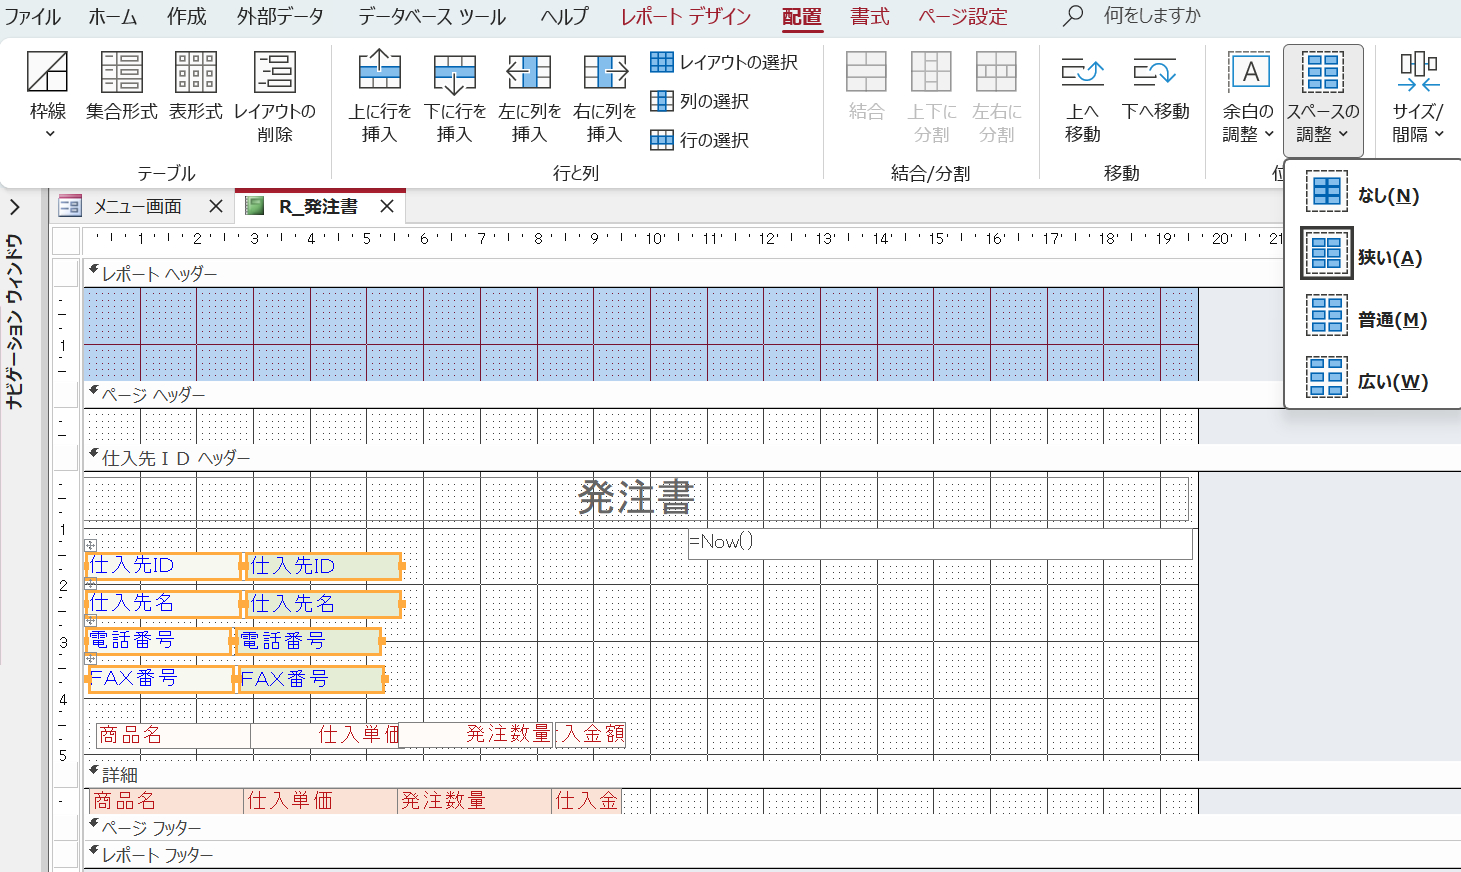This screenshot has height=872, width=1461.
Task: Select the 仕入先名 label control
Action: point(164,604)
